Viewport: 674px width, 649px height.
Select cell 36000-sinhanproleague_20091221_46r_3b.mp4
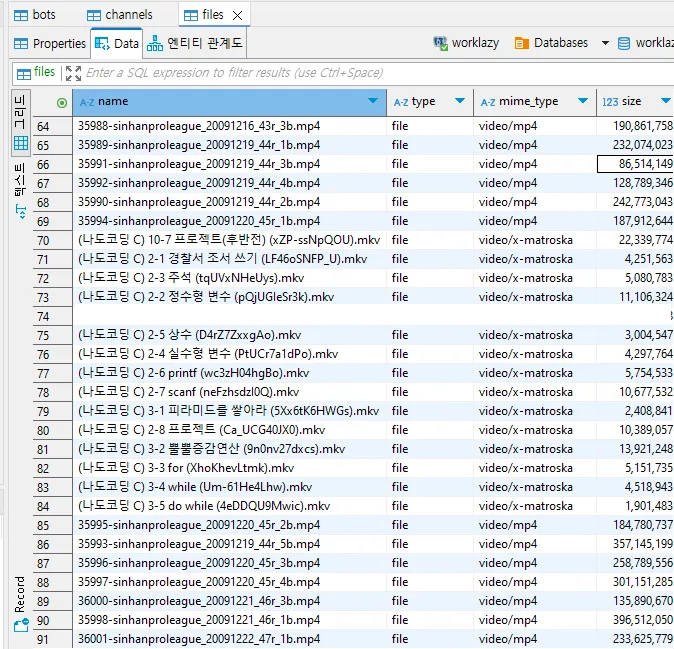pyautogui.click(x=230, y=600)
